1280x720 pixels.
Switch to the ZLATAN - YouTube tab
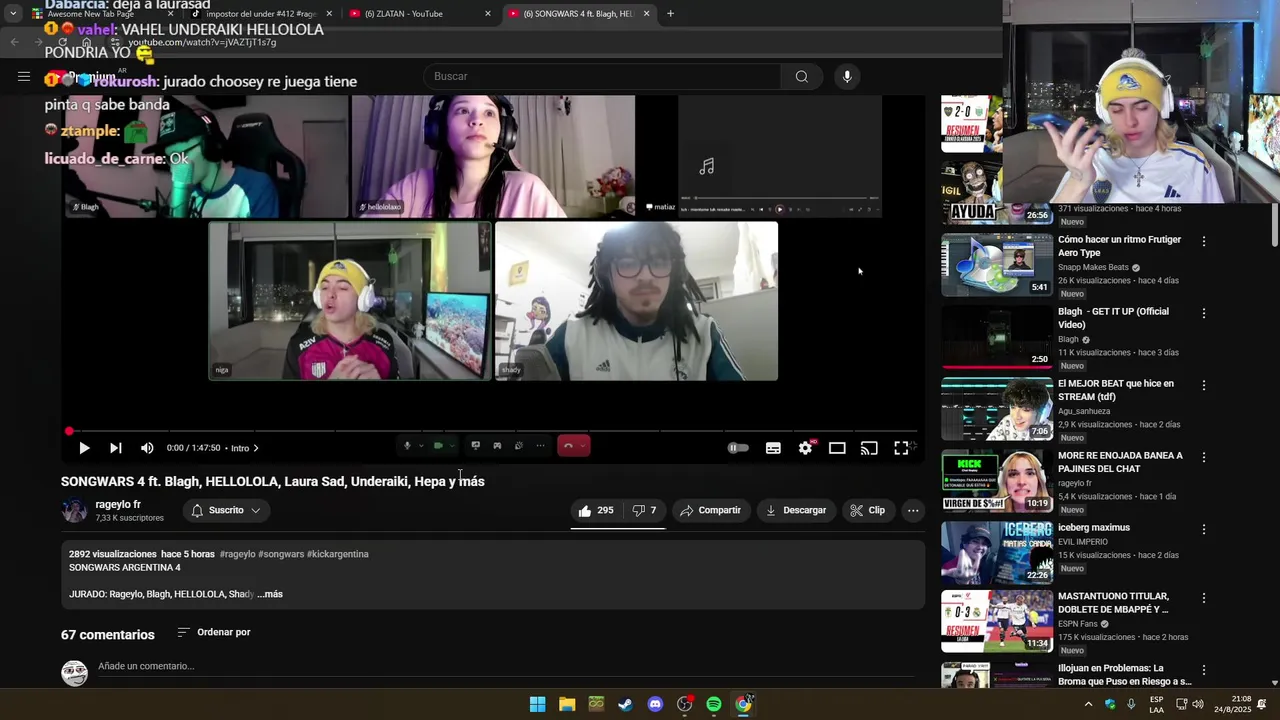click(420, 14)
